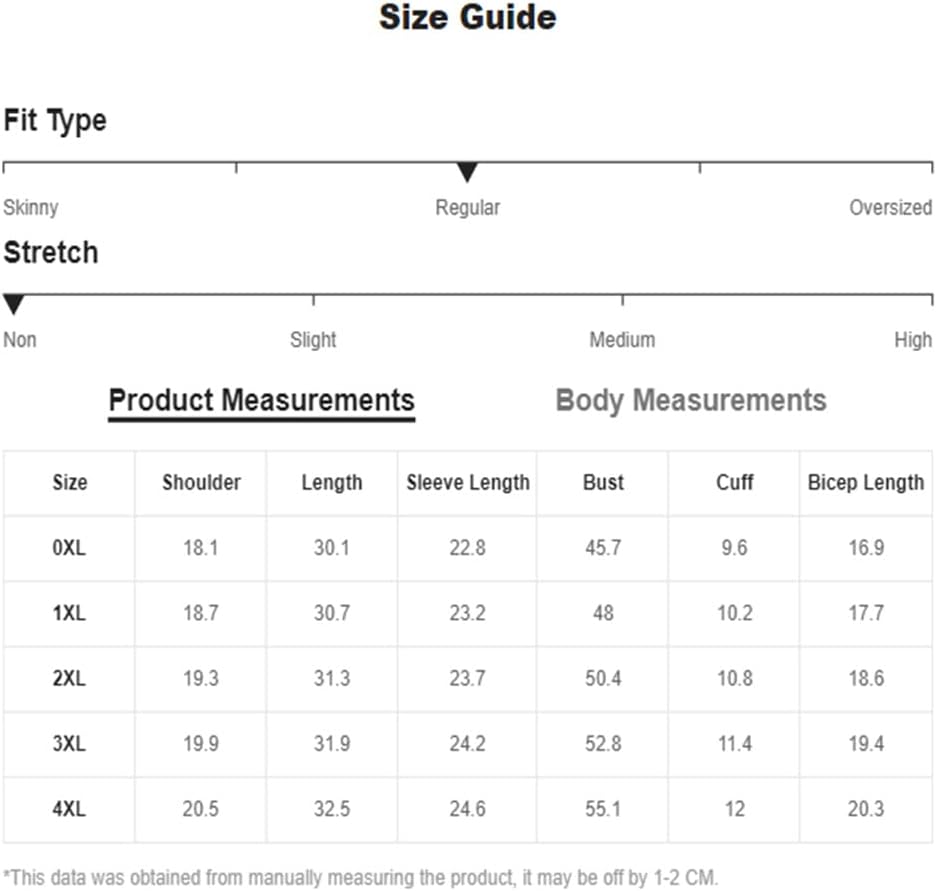Click the Oversized fit label
Screen dimensions: 937x891
(x=890, y=207)
